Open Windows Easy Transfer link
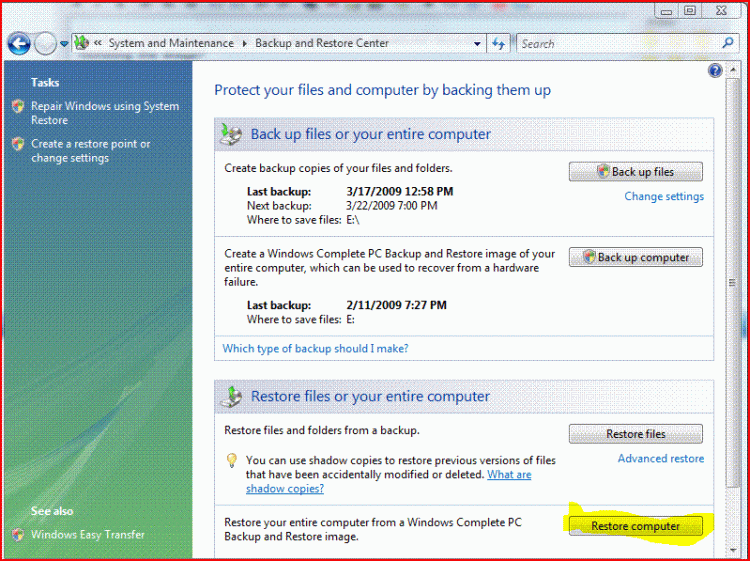 88,534
